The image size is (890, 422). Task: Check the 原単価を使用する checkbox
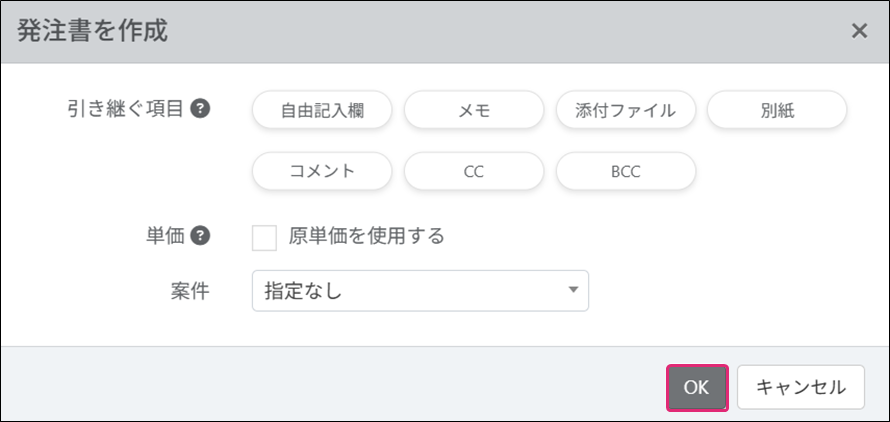point(265,238)
